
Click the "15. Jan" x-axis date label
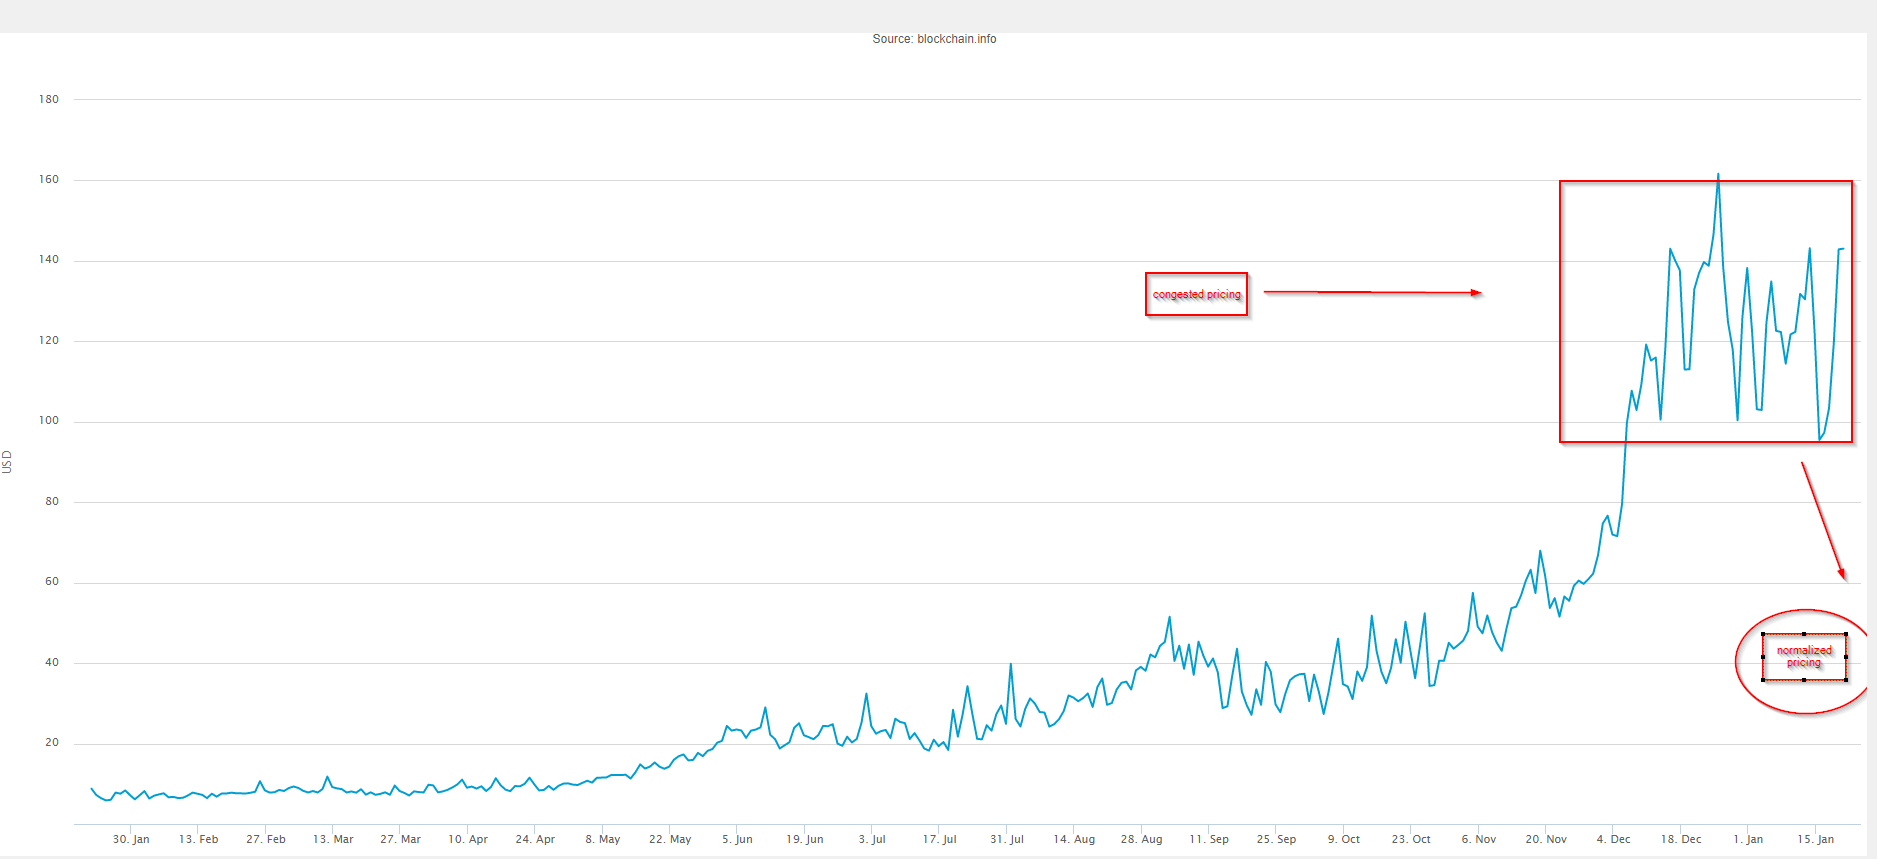point(1815,839)
